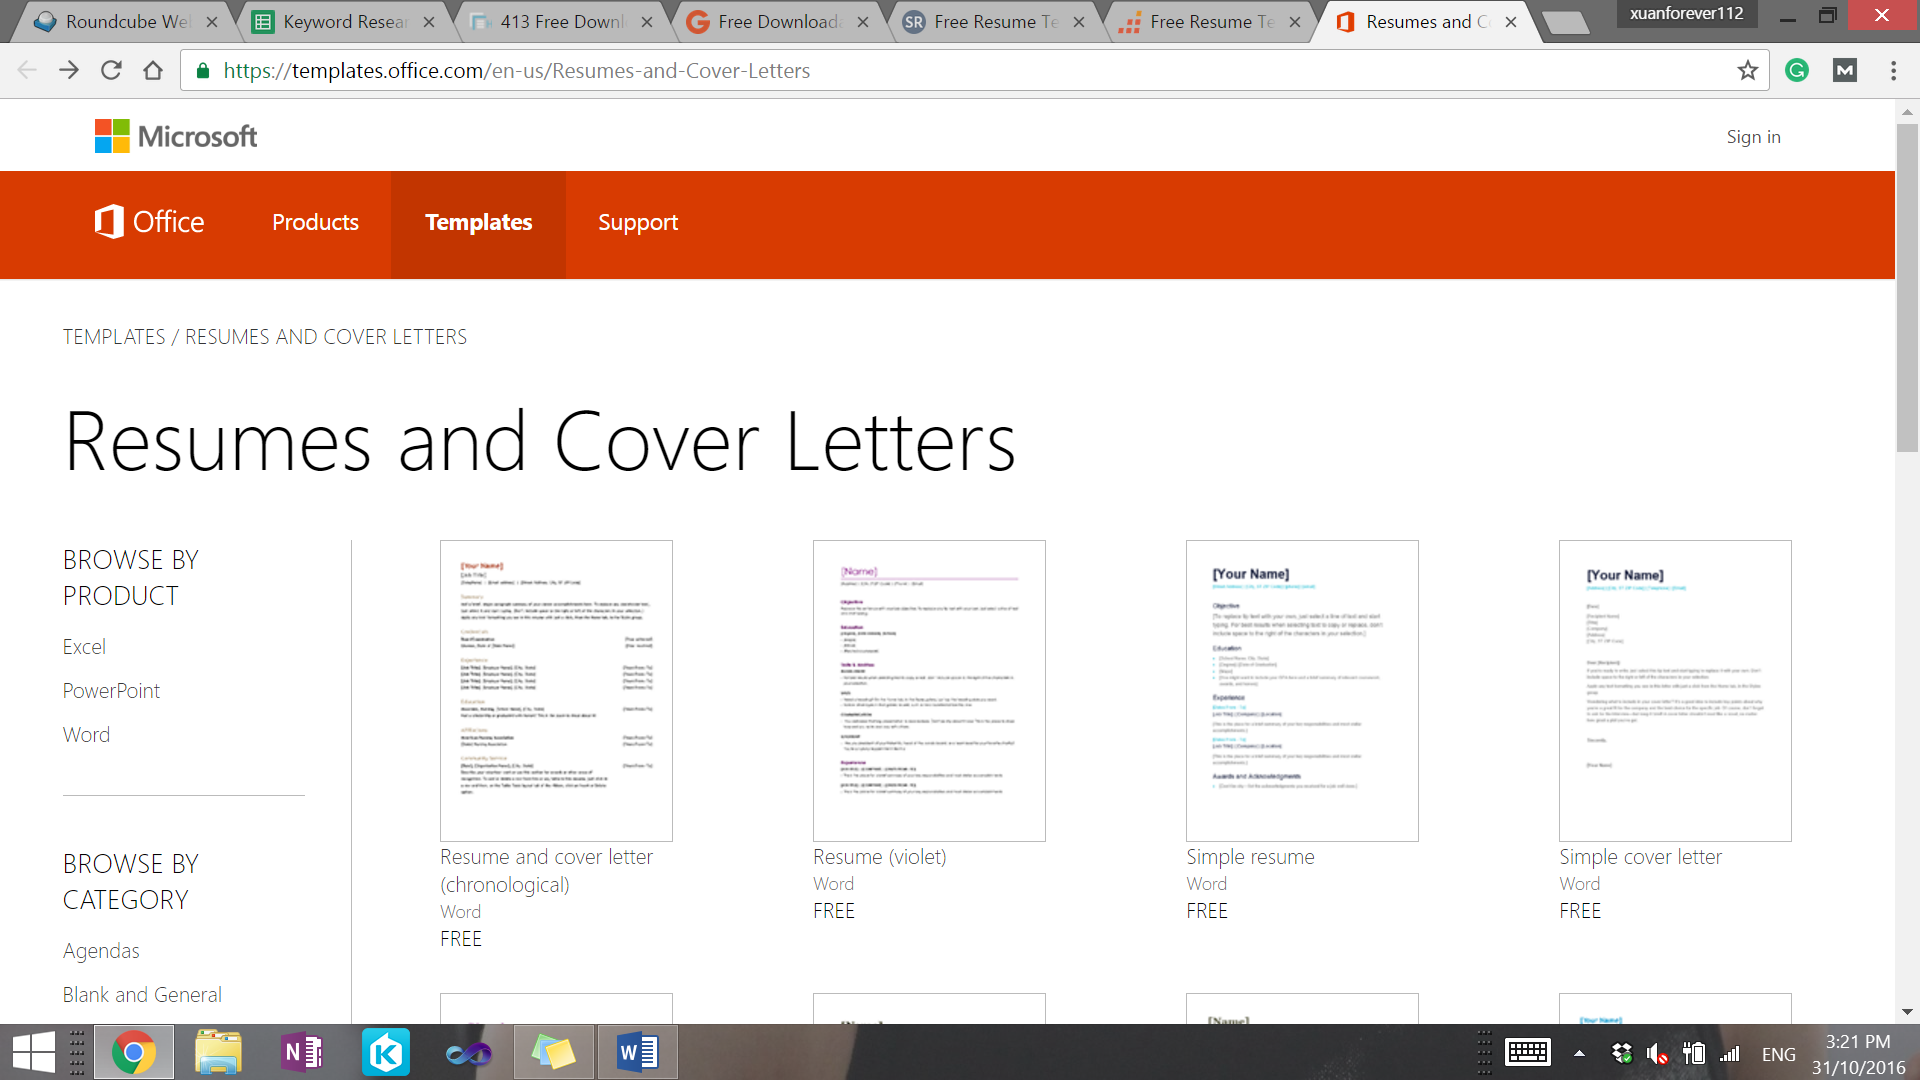
Task: Click the muted volume tray icon
Action: (1657, 1054)
